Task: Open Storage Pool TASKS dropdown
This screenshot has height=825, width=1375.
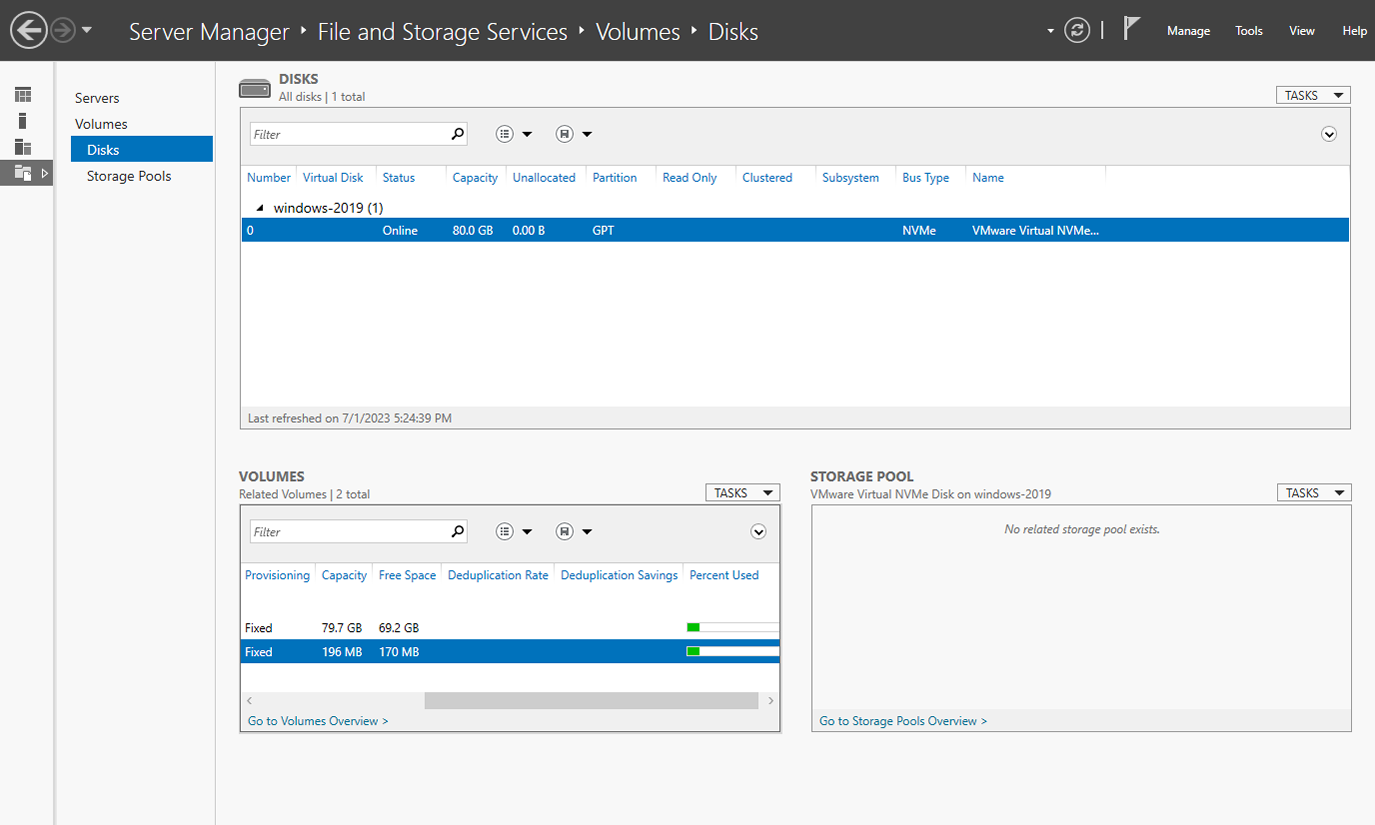Action: coord(1313,493)
